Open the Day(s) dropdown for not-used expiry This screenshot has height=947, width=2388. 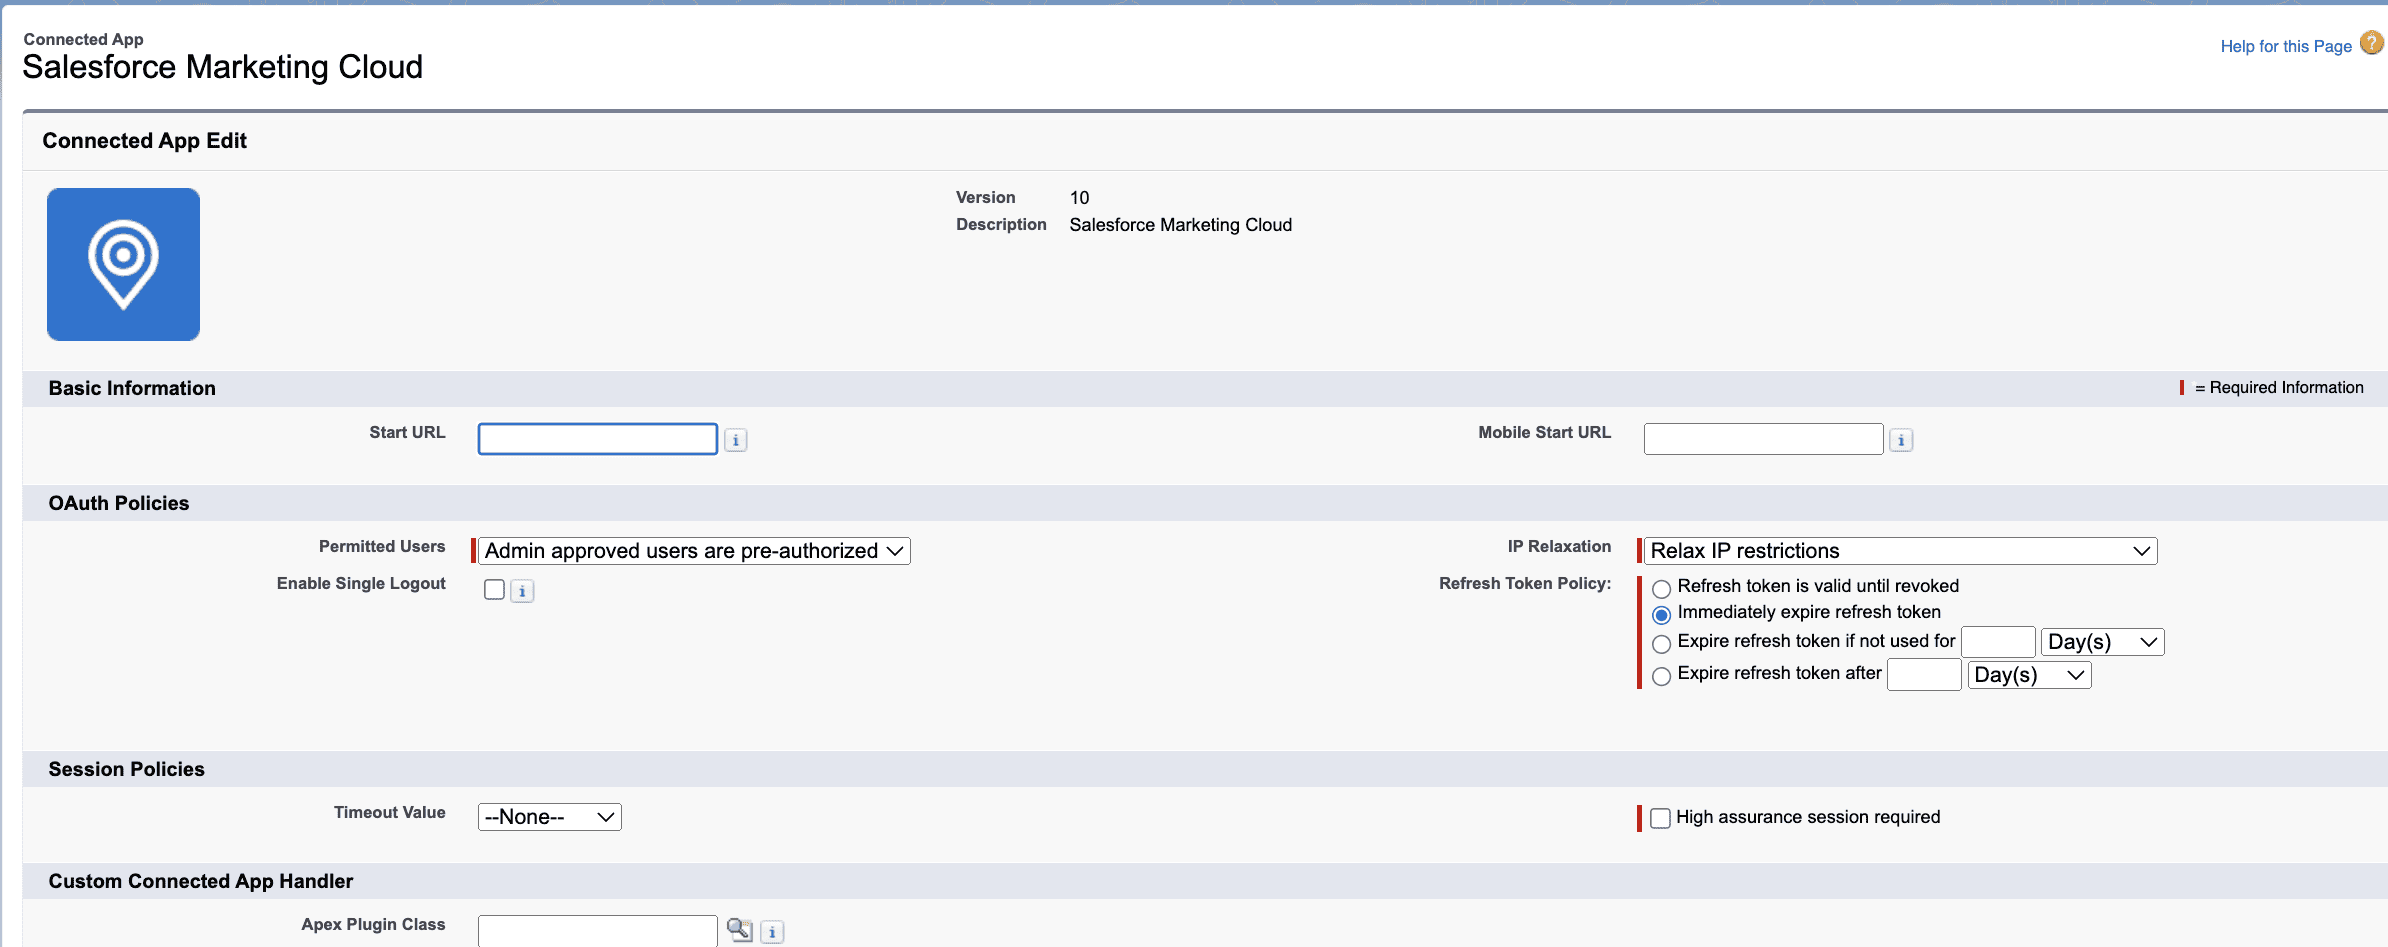(2102, 642)
